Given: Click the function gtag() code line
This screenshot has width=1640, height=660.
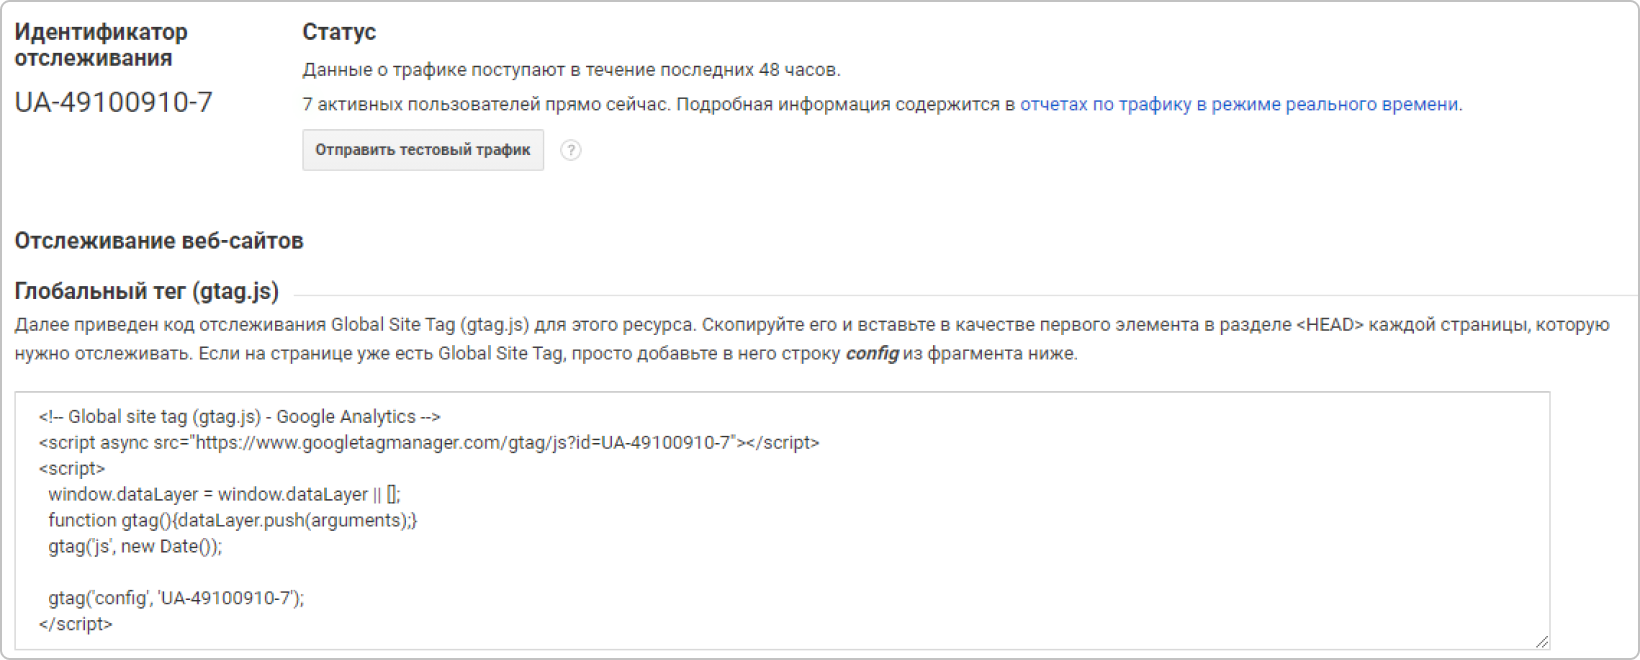Looking at the screenshot, I should click(x=232, y=520).
